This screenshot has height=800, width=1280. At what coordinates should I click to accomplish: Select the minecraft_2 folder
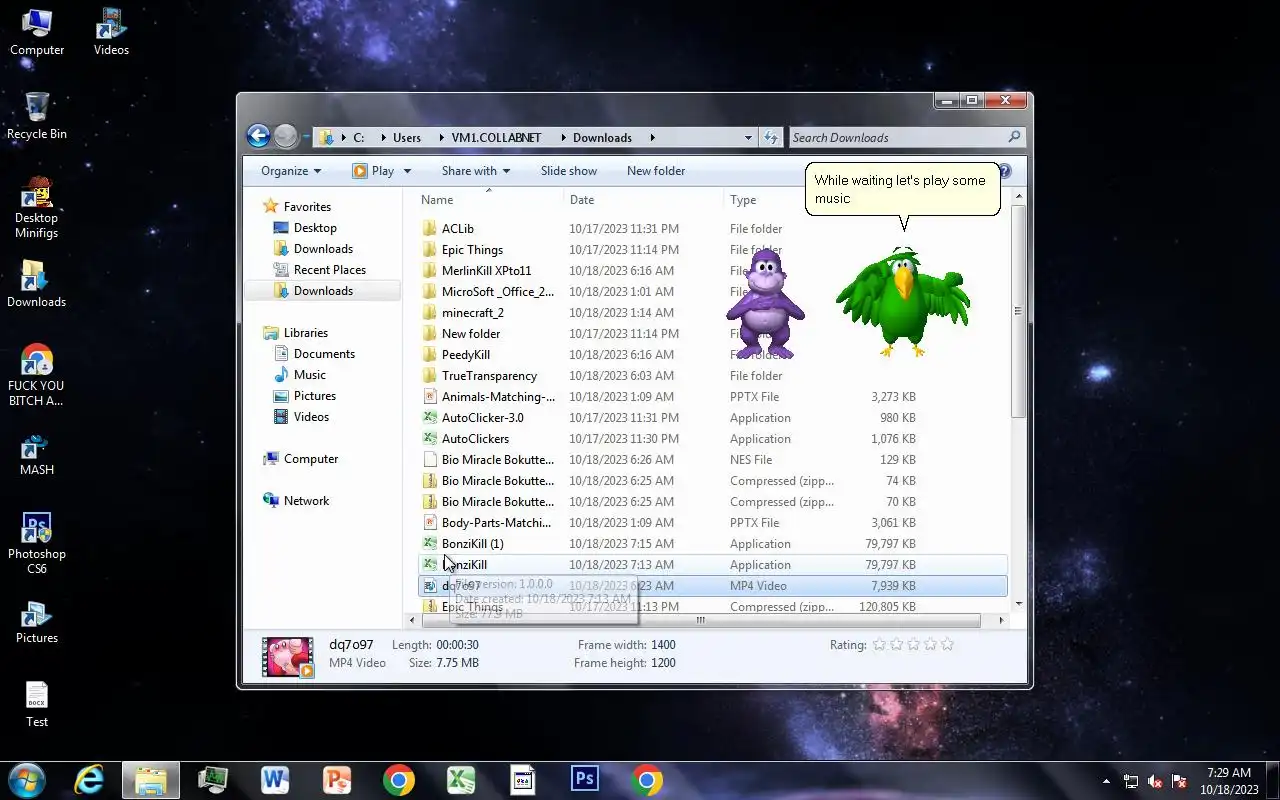pos(712,313)
